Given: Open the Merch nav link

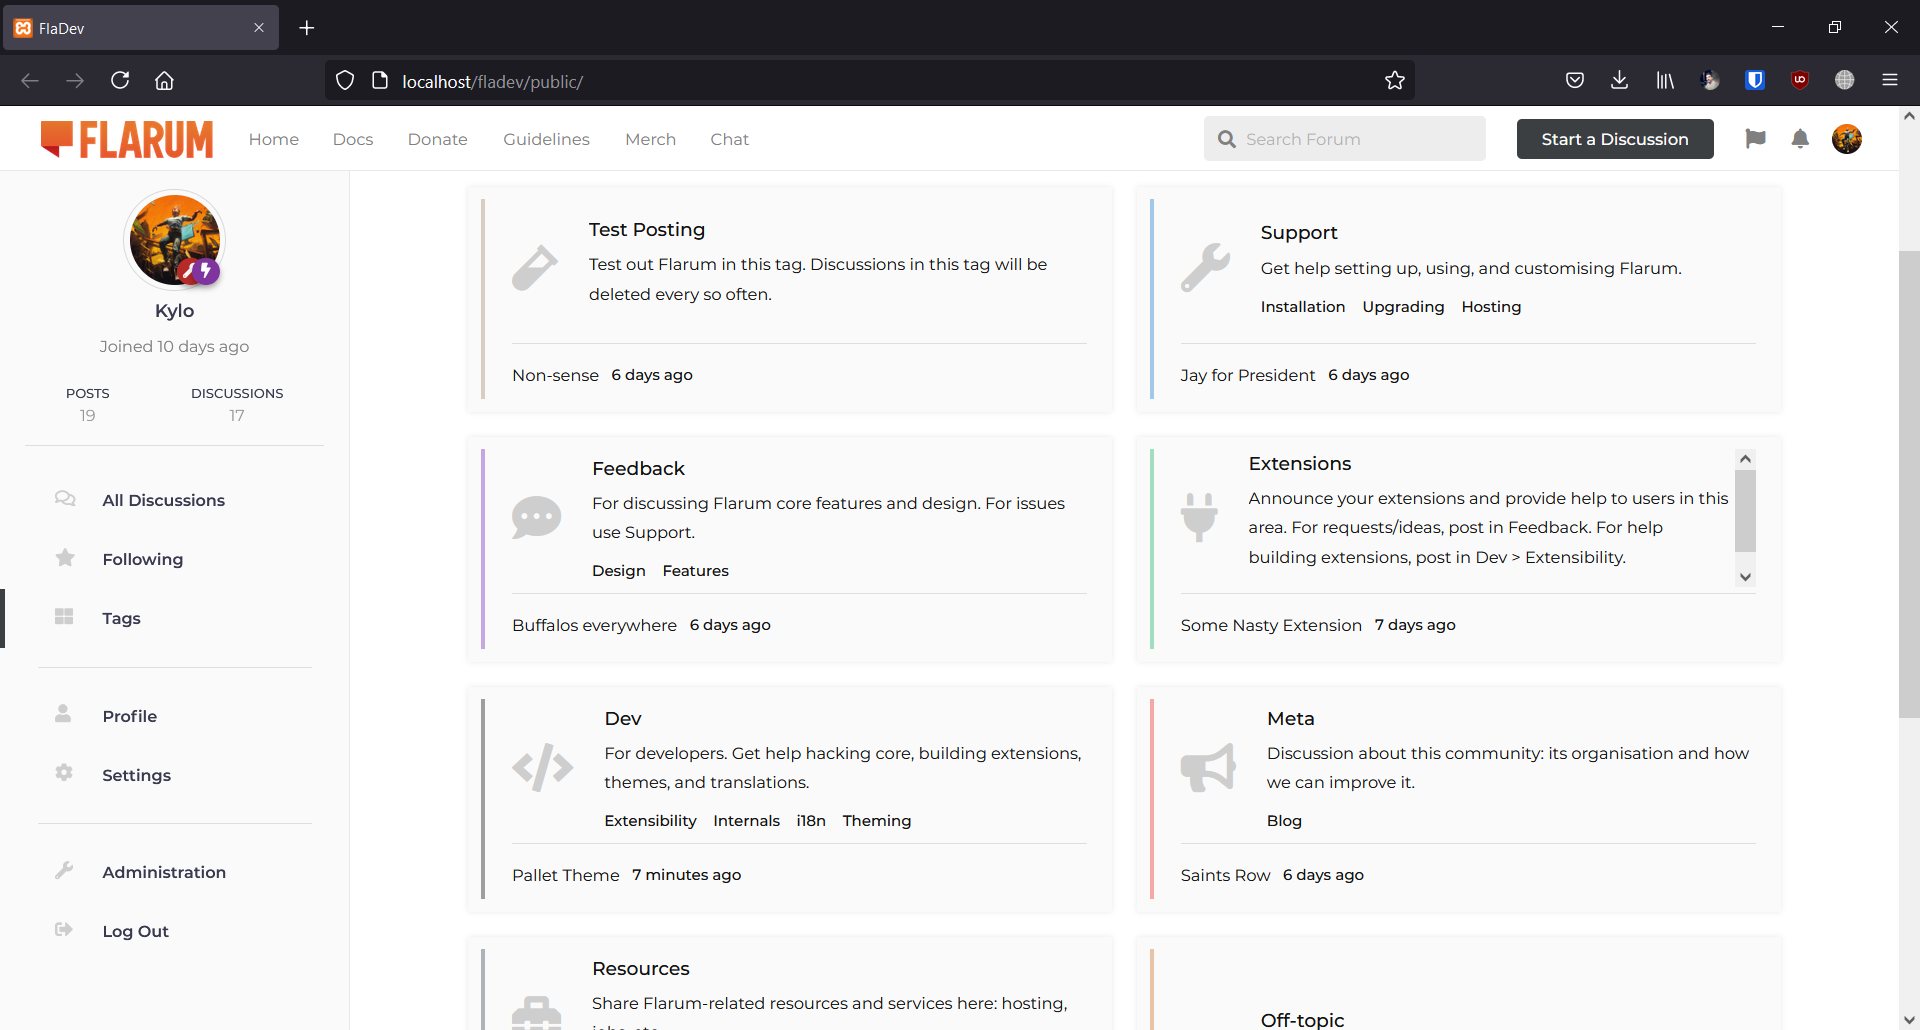Looking at the screenshot, I should (651, 139).
